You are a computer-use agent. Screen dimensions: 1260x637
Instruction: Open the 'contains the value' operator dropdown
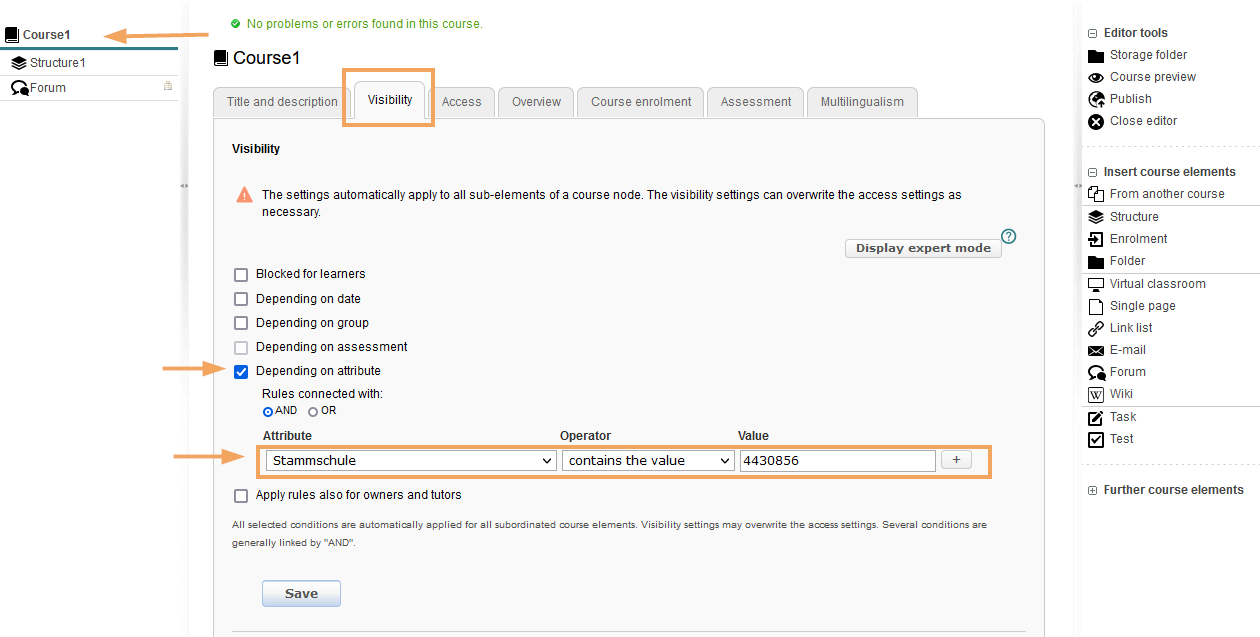click(648, 461)
